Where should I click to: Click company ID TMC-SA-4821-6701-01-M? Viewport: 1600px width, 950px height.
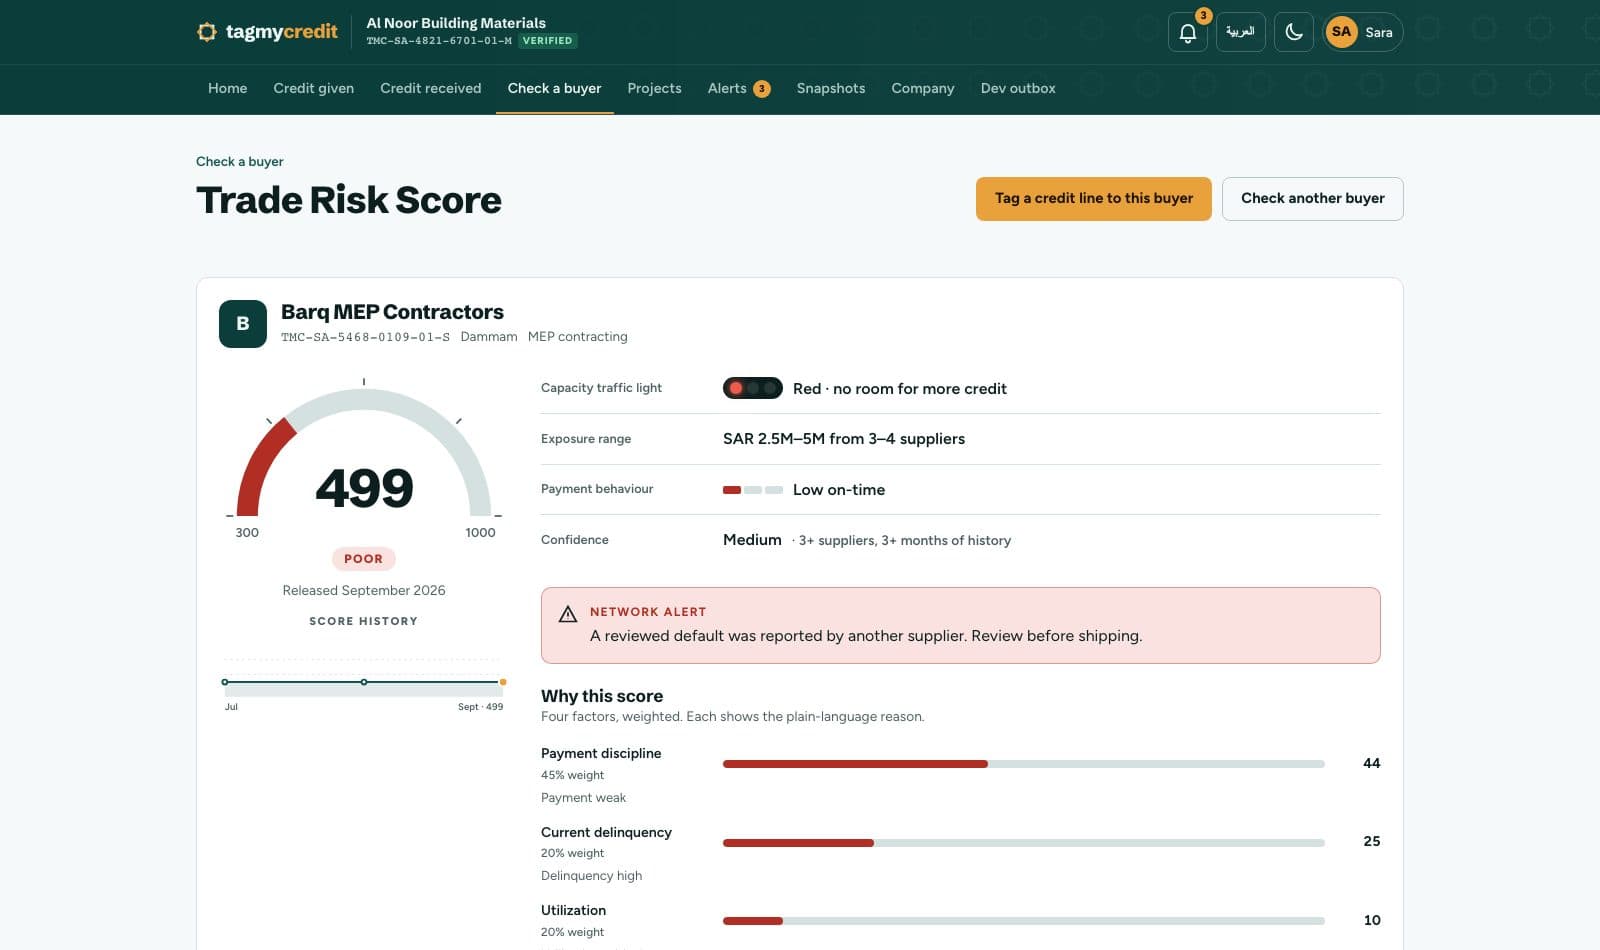click(439, 41)
